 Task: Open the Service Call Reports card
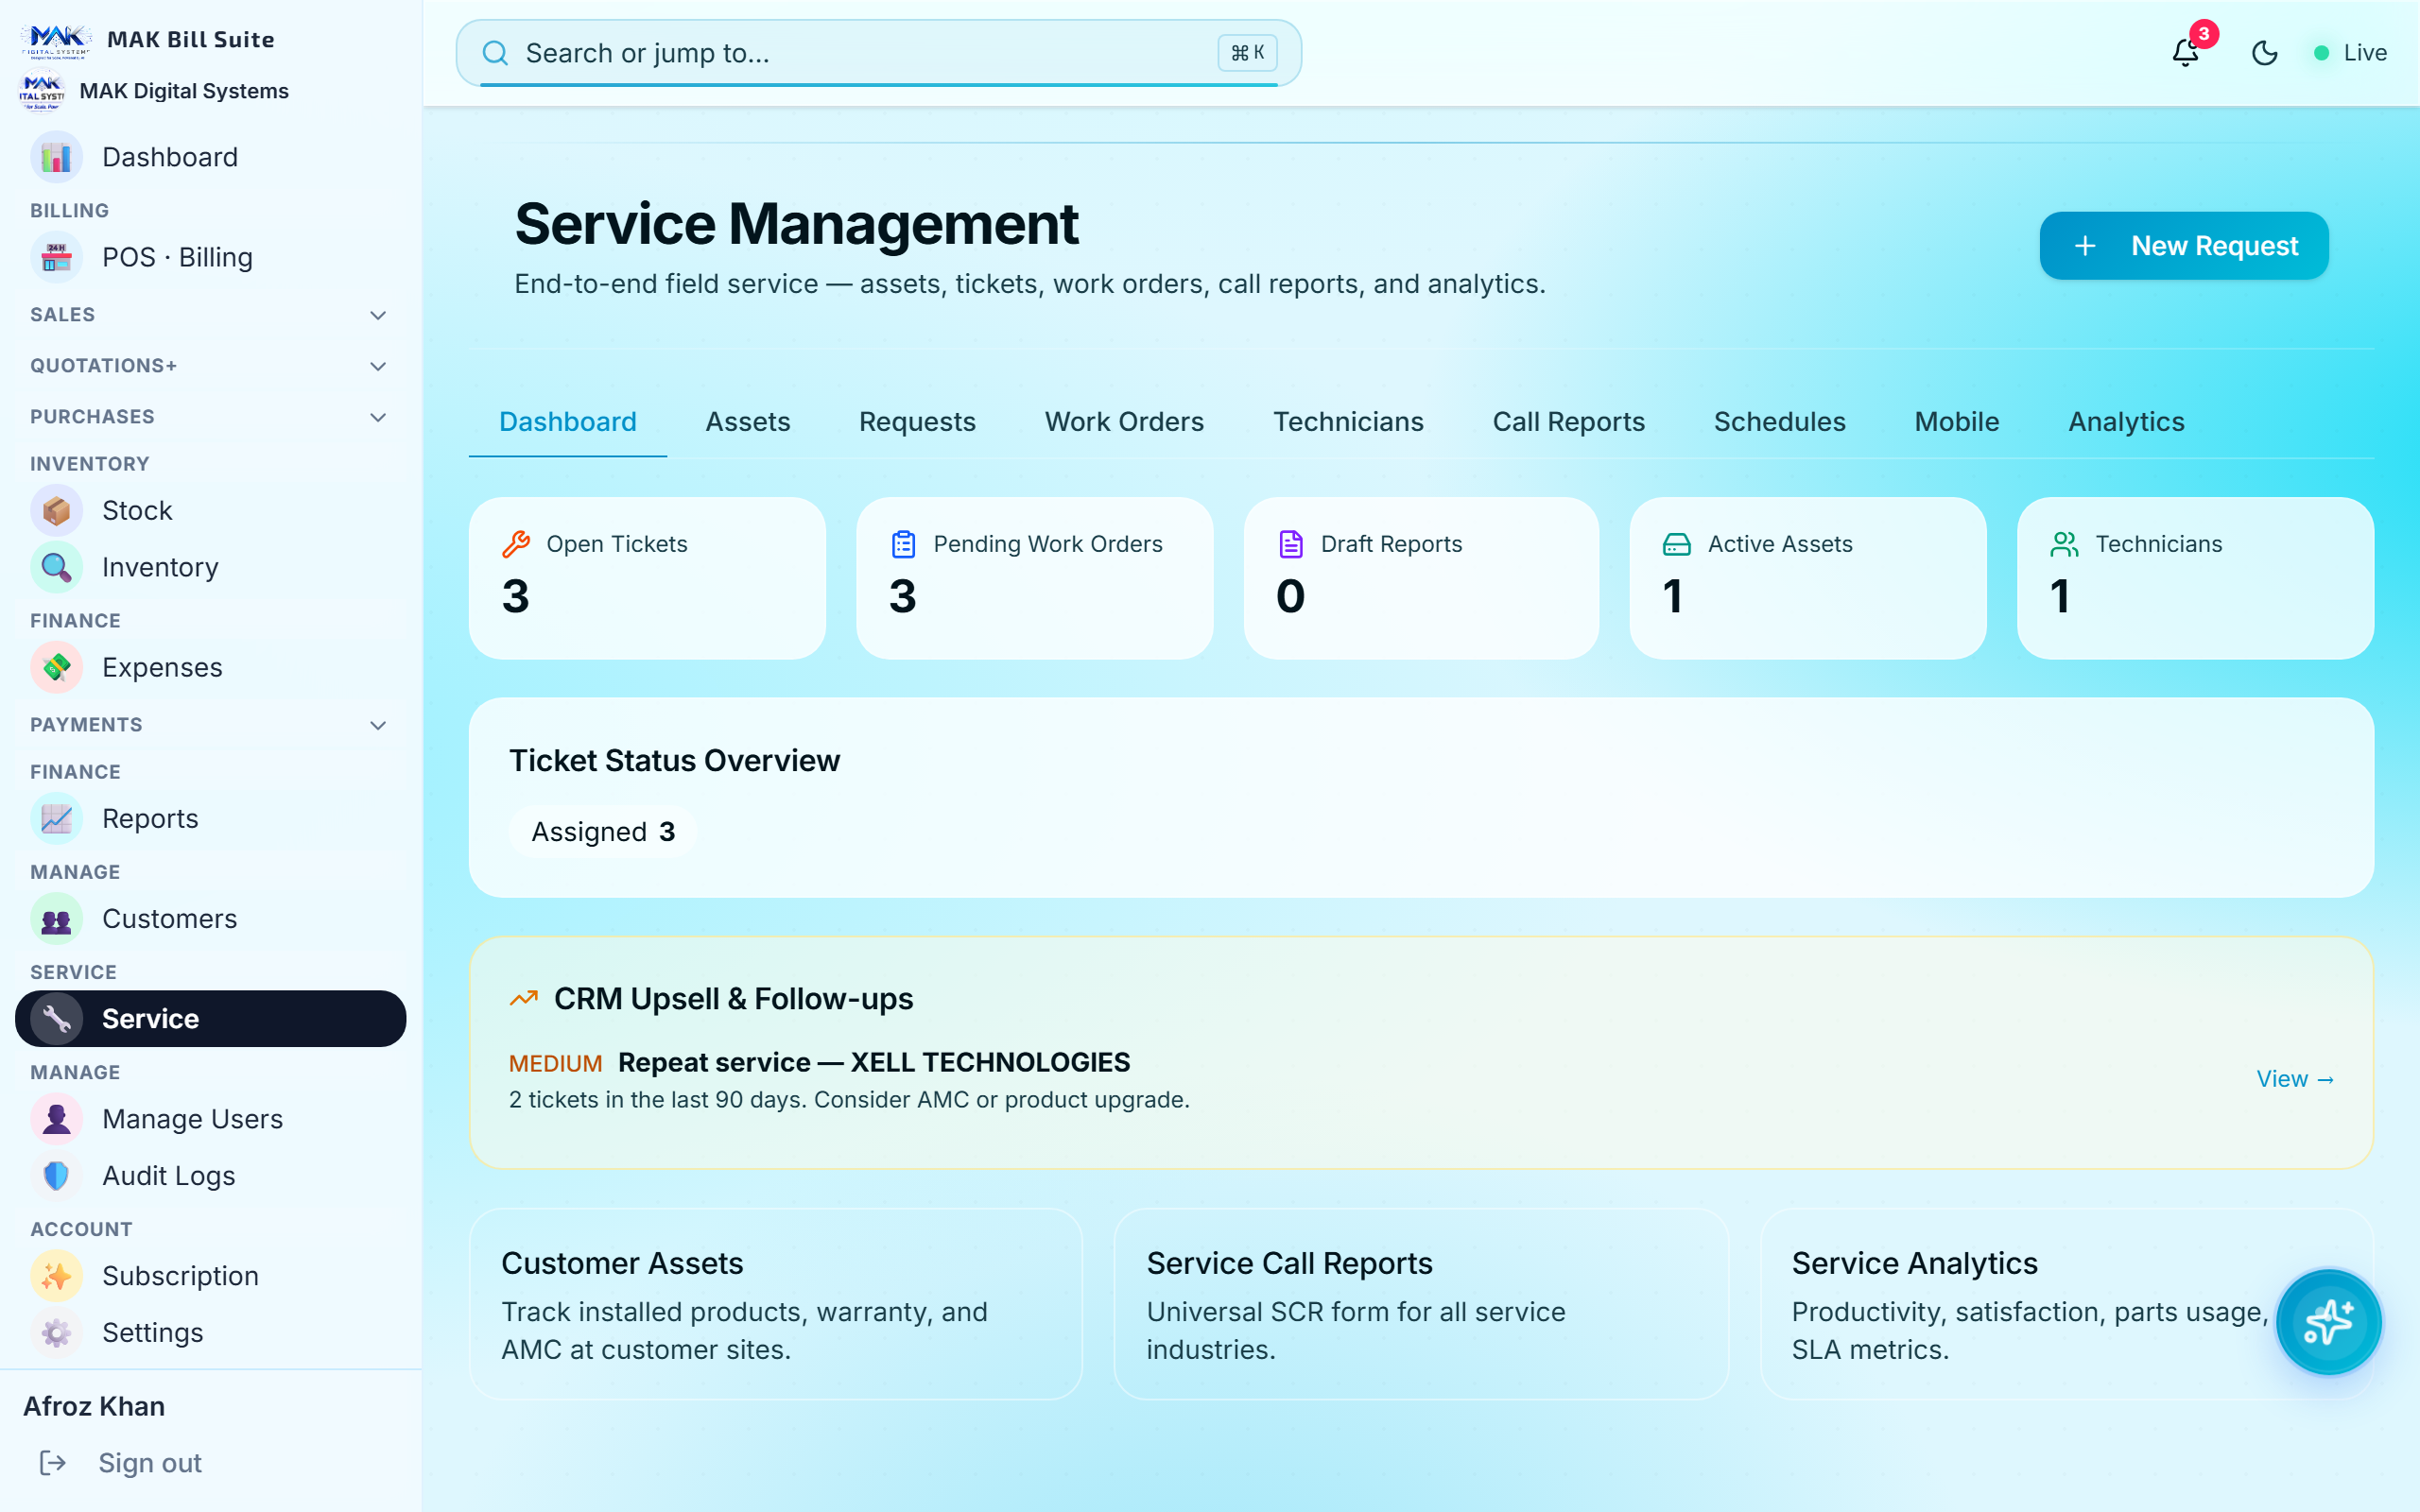point(1421,1304)
